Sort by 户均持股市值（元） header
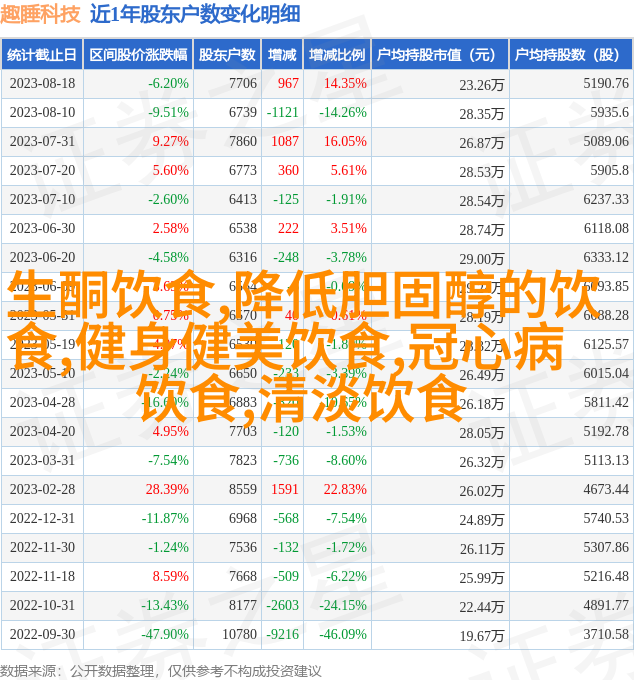 click(437, 55)
